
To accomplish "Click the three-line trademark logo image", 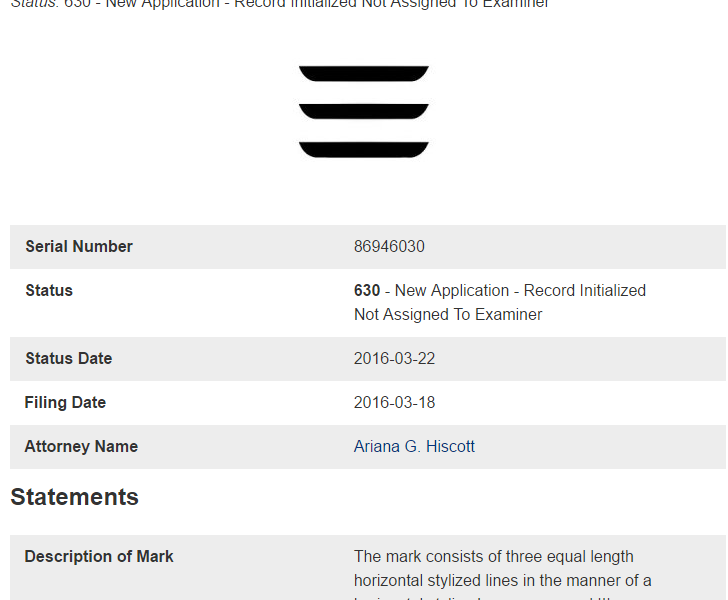I will pos(363,112).
